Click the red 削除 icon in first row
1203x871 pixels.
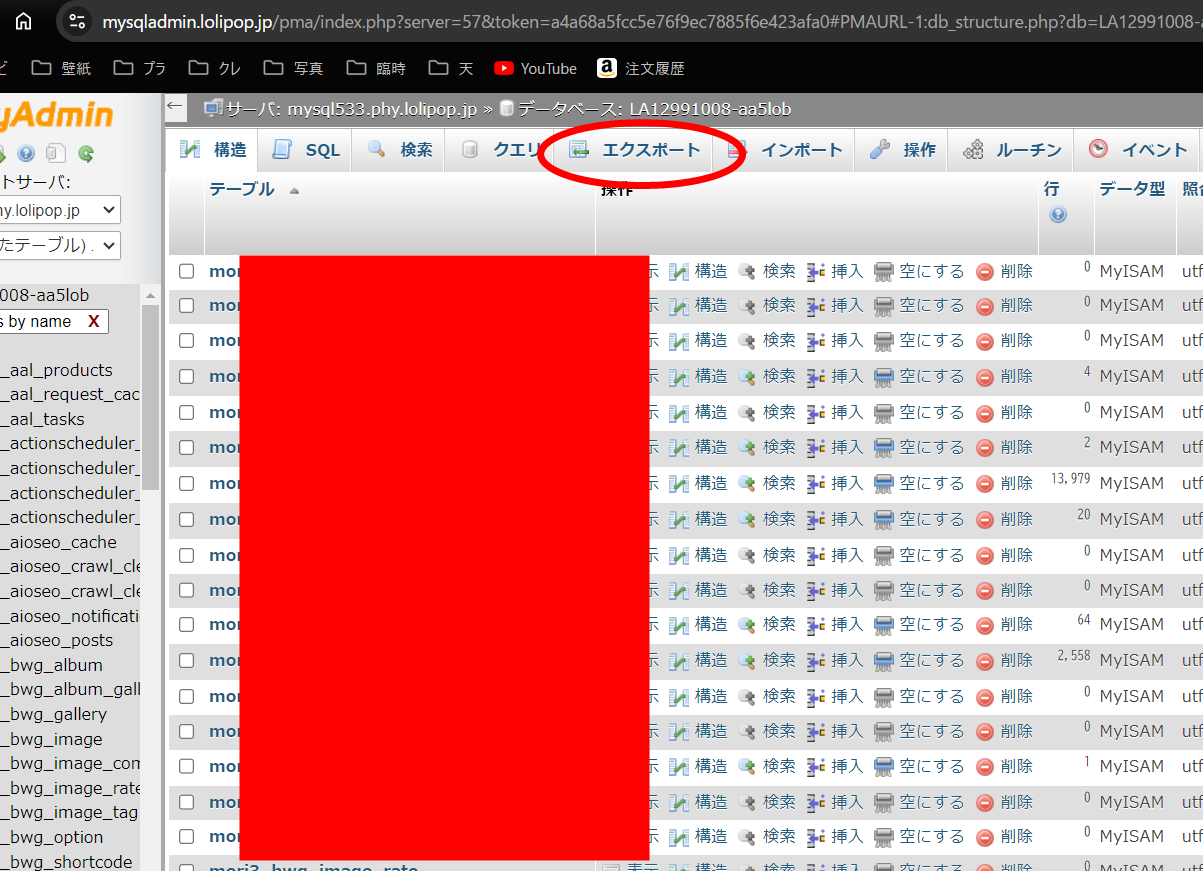coord(985,271)
